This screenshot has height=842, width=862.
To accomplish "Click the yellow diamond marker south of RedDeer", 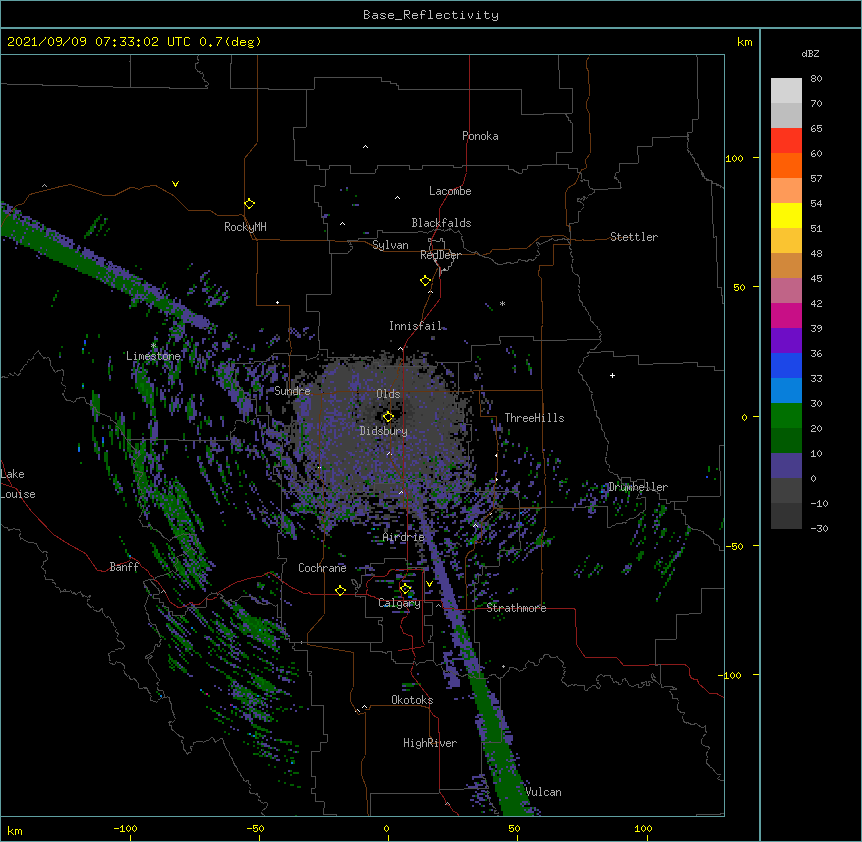I will (x=426, y=281).
